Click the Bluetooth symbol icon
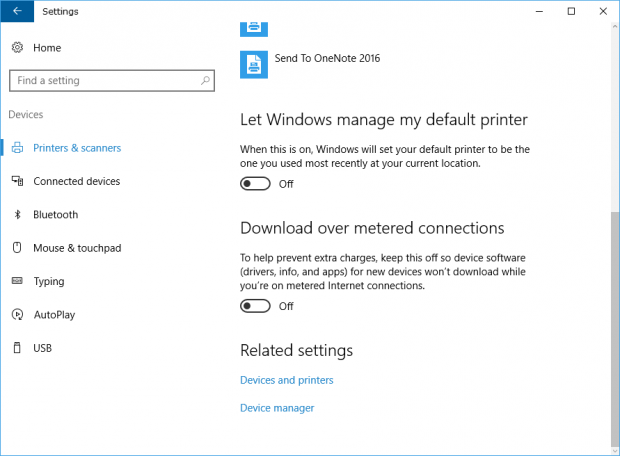Viewport: 620px width, 456px height. click(x=17, y=214)
